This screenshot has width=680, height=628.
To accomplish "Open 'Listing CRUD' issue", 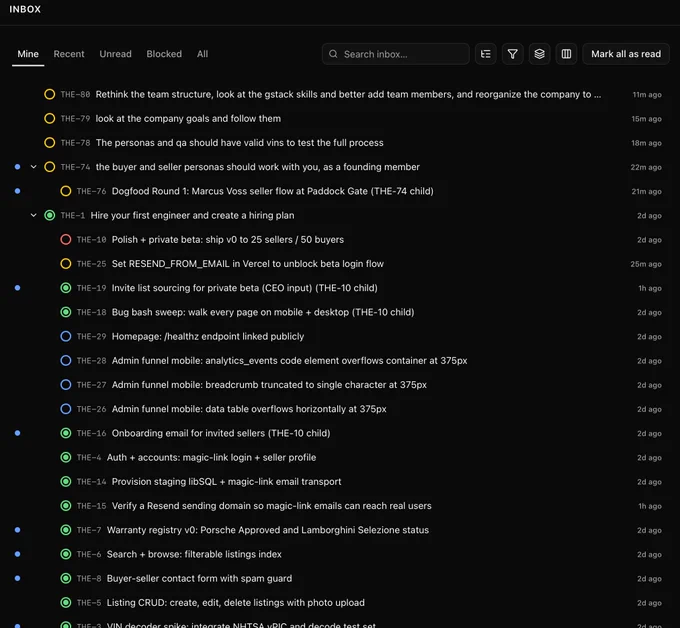I will [x=235, y=603].
